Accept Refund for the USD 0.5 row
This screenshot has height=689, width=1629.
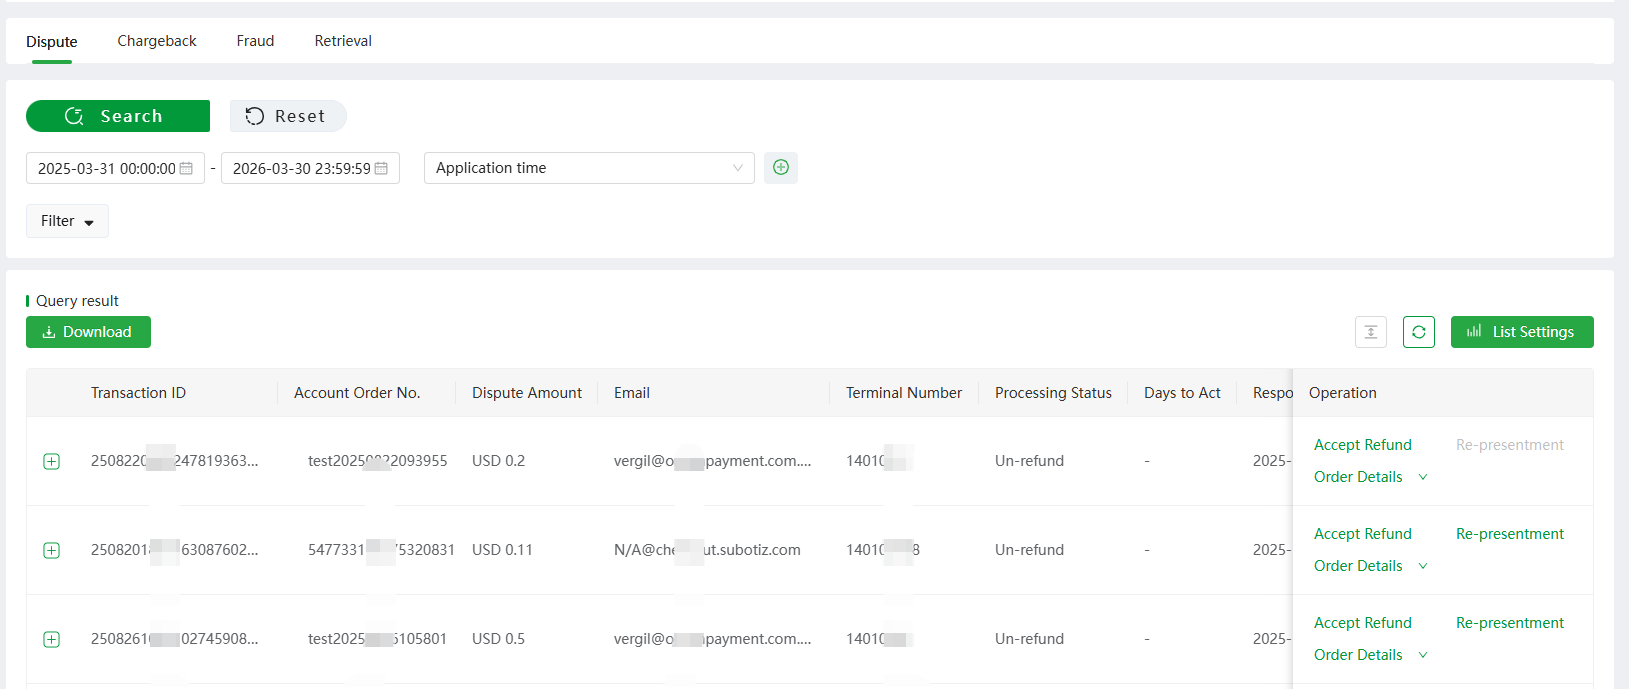click(x=1363, y=623)
